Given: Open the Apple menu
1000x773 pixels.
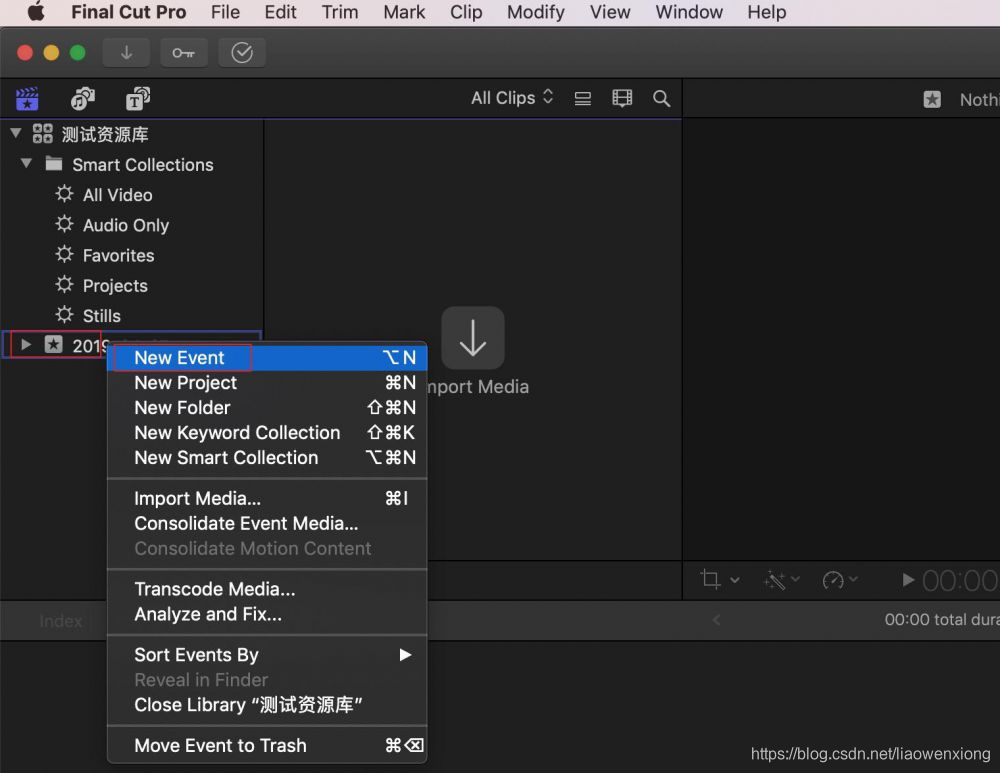Looking at the screenshot, I should (x=36, y=11).
